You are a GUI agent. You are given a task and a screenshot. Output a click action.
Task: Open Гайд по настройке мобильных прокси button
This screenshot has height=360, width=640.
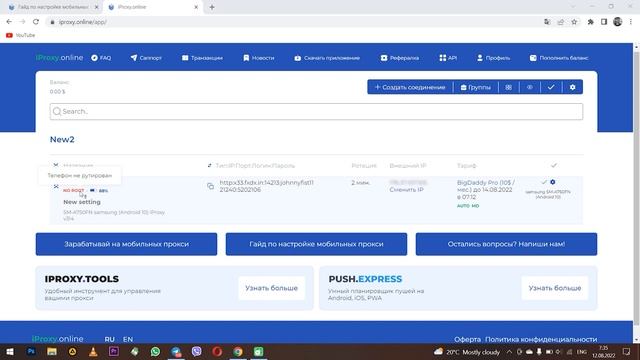[316, 244]
